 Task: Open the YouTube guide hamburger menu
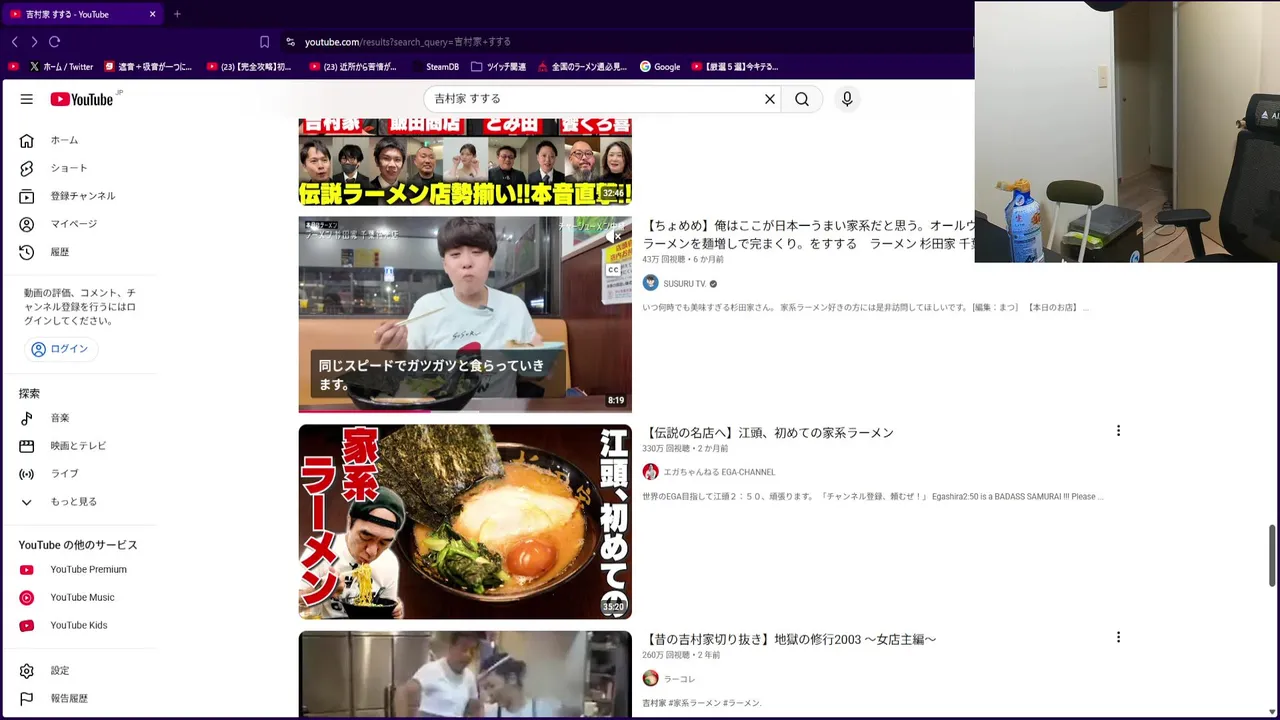[27, 99]
